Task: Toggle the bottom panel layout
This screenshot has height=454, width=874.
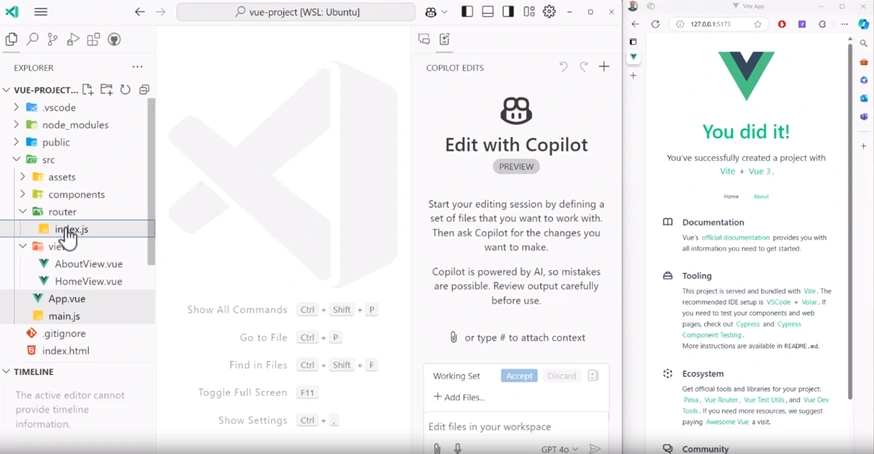Action: 488,12
